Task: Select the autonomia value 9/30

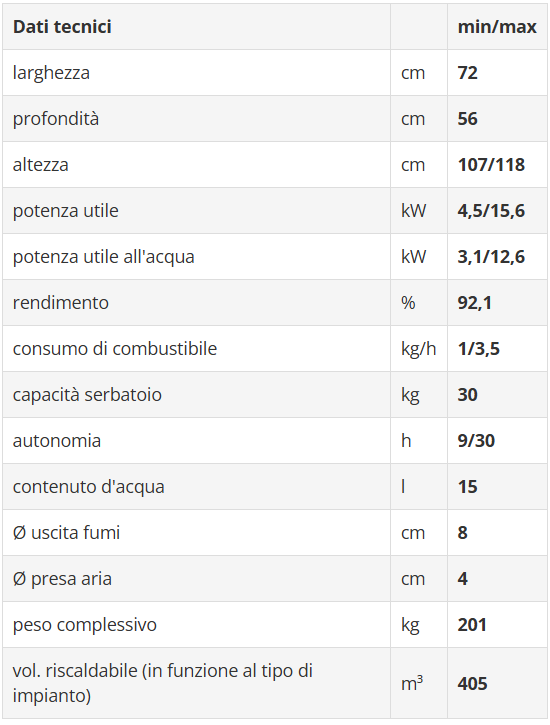Action: coord(476,441)
